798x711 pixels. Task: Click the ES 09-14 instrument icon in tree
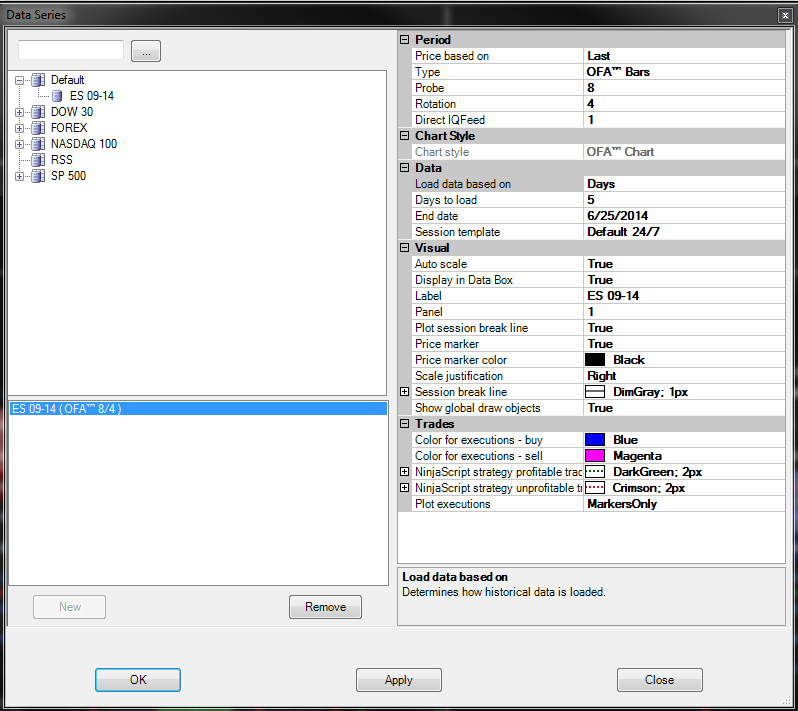point(57,96)
